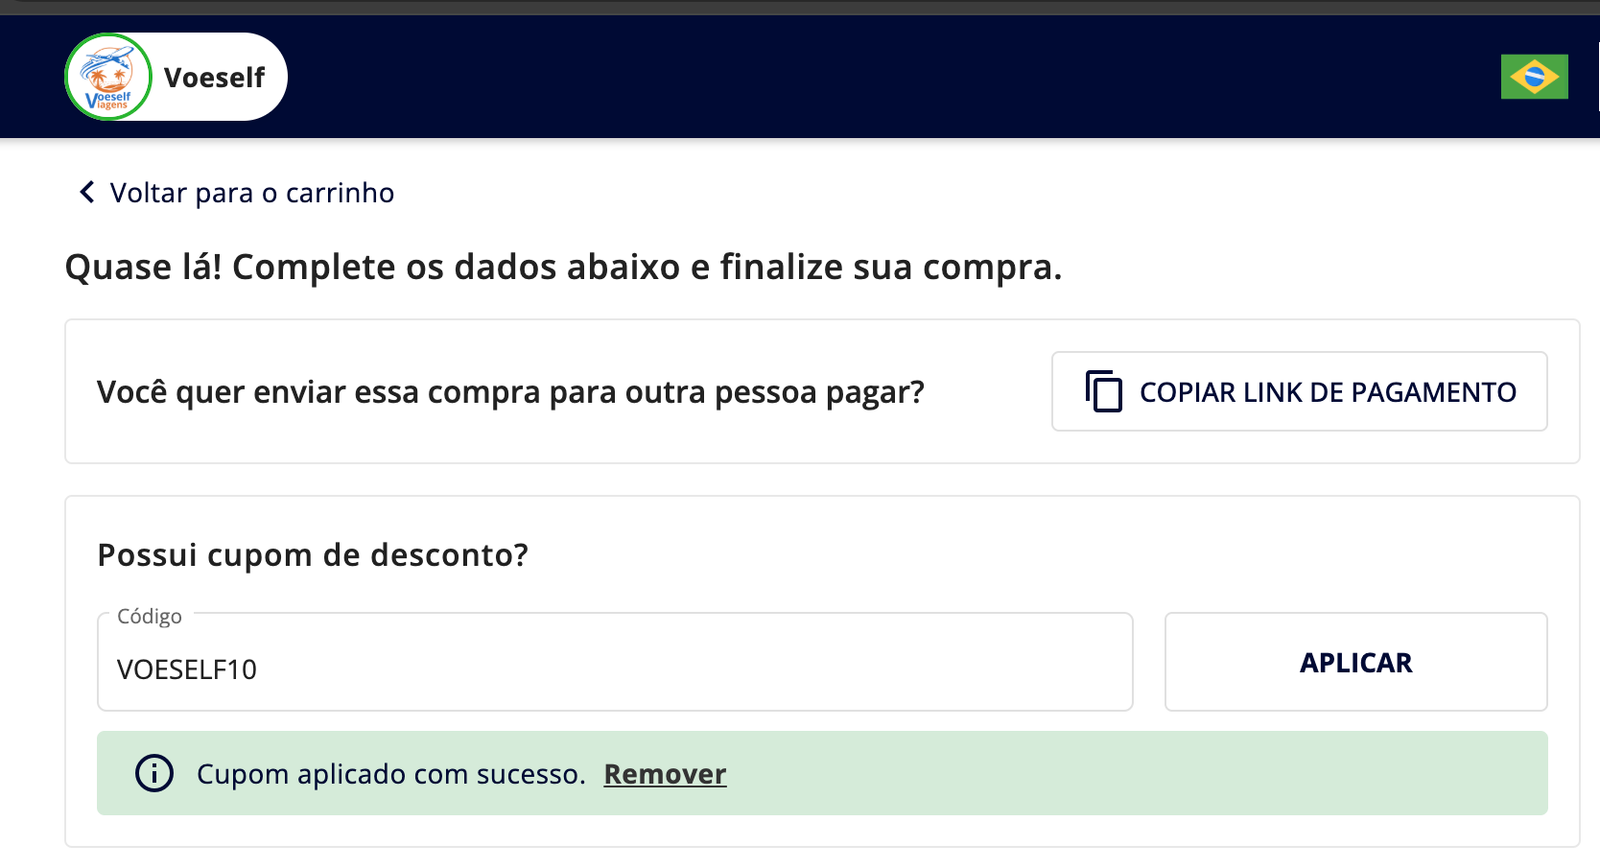Copy the payment link with COPIAR LINK DE PAGAMENTO
Image resolution: width=1600 pixels, height=867 pixels.
click(x=1299, y=391)
